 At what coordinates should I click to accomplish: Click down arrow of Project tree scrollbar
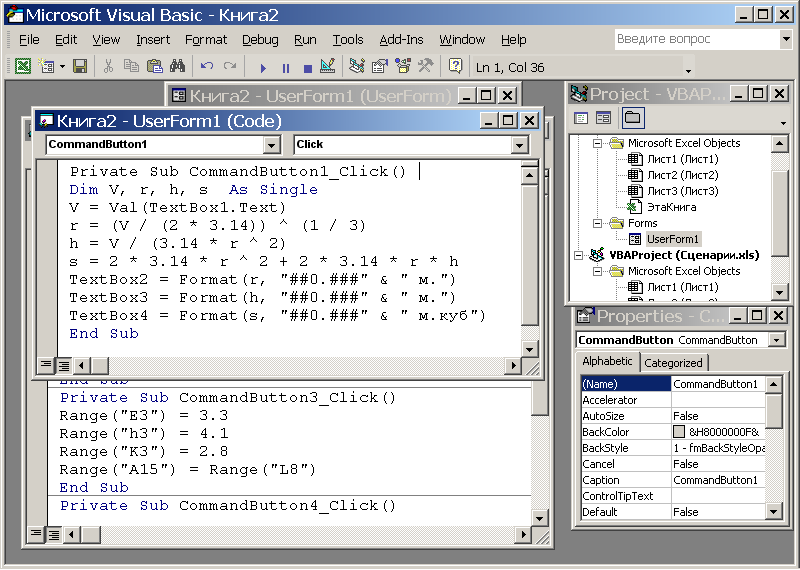click(x=779, y=293)
